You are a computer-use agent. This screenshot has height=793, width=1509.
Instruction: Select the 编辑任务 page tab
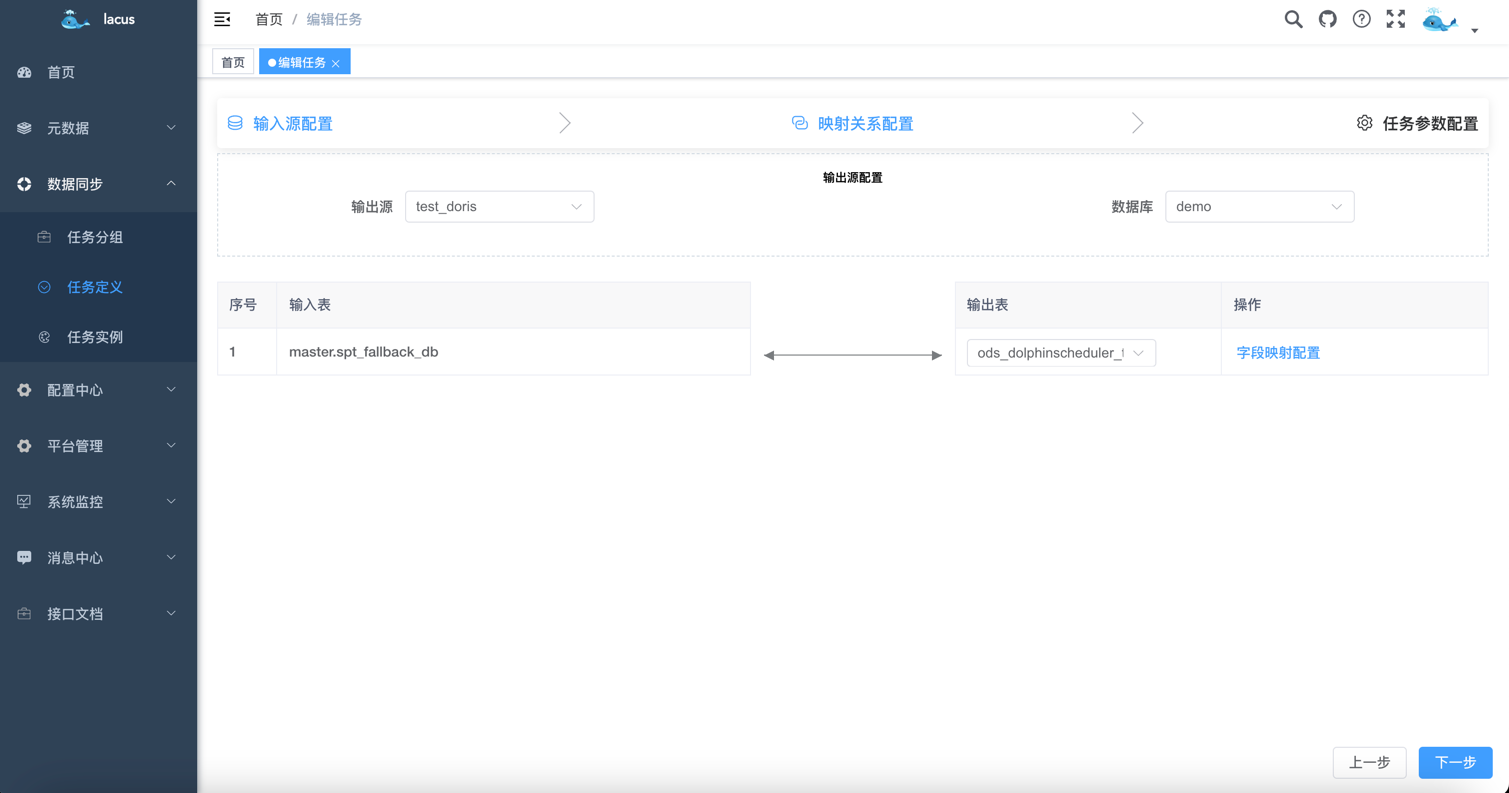click(304, 62)
